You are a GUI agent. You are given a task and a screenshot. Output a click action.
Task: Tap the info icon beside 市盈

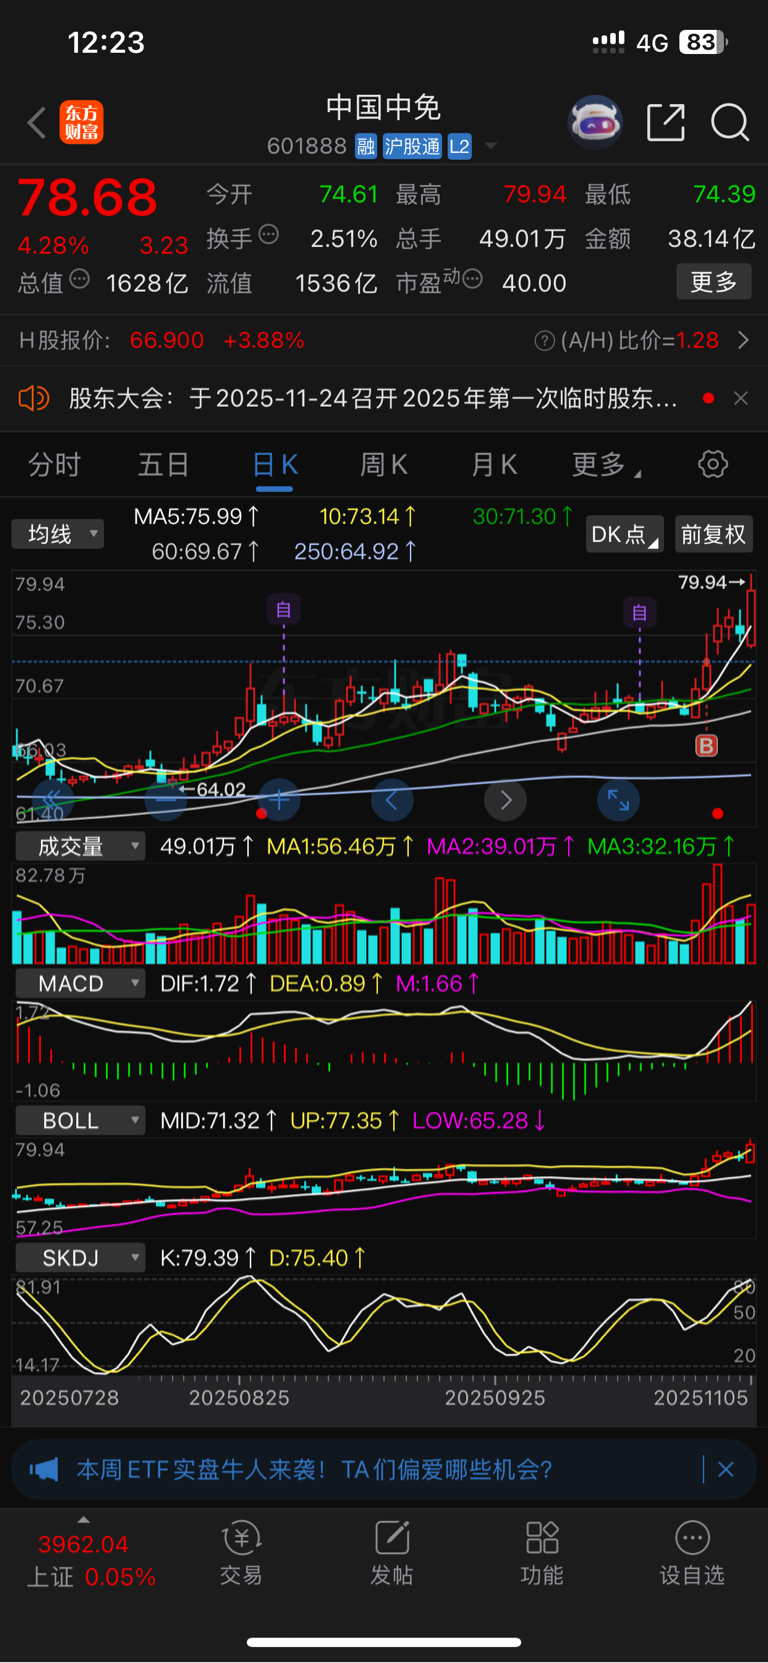coord(473,279)
